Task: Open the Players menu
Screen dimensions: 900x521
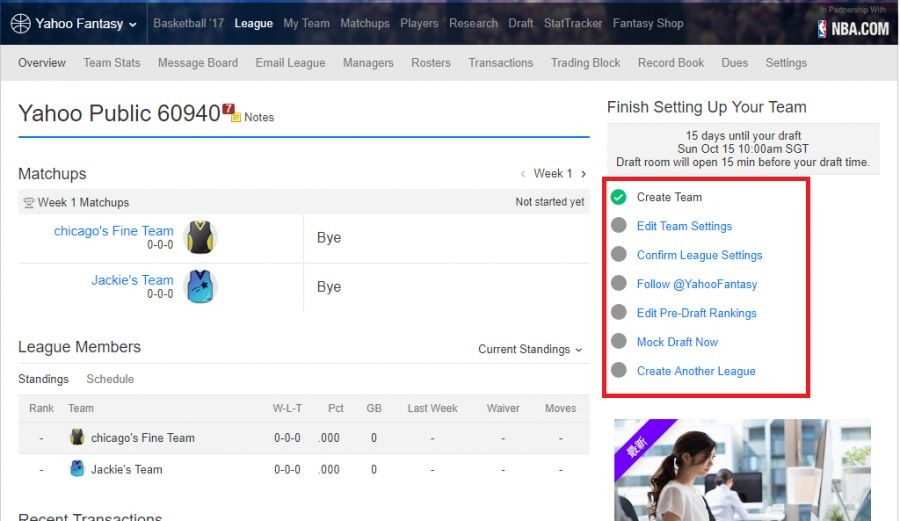Action: pos(419,24)
